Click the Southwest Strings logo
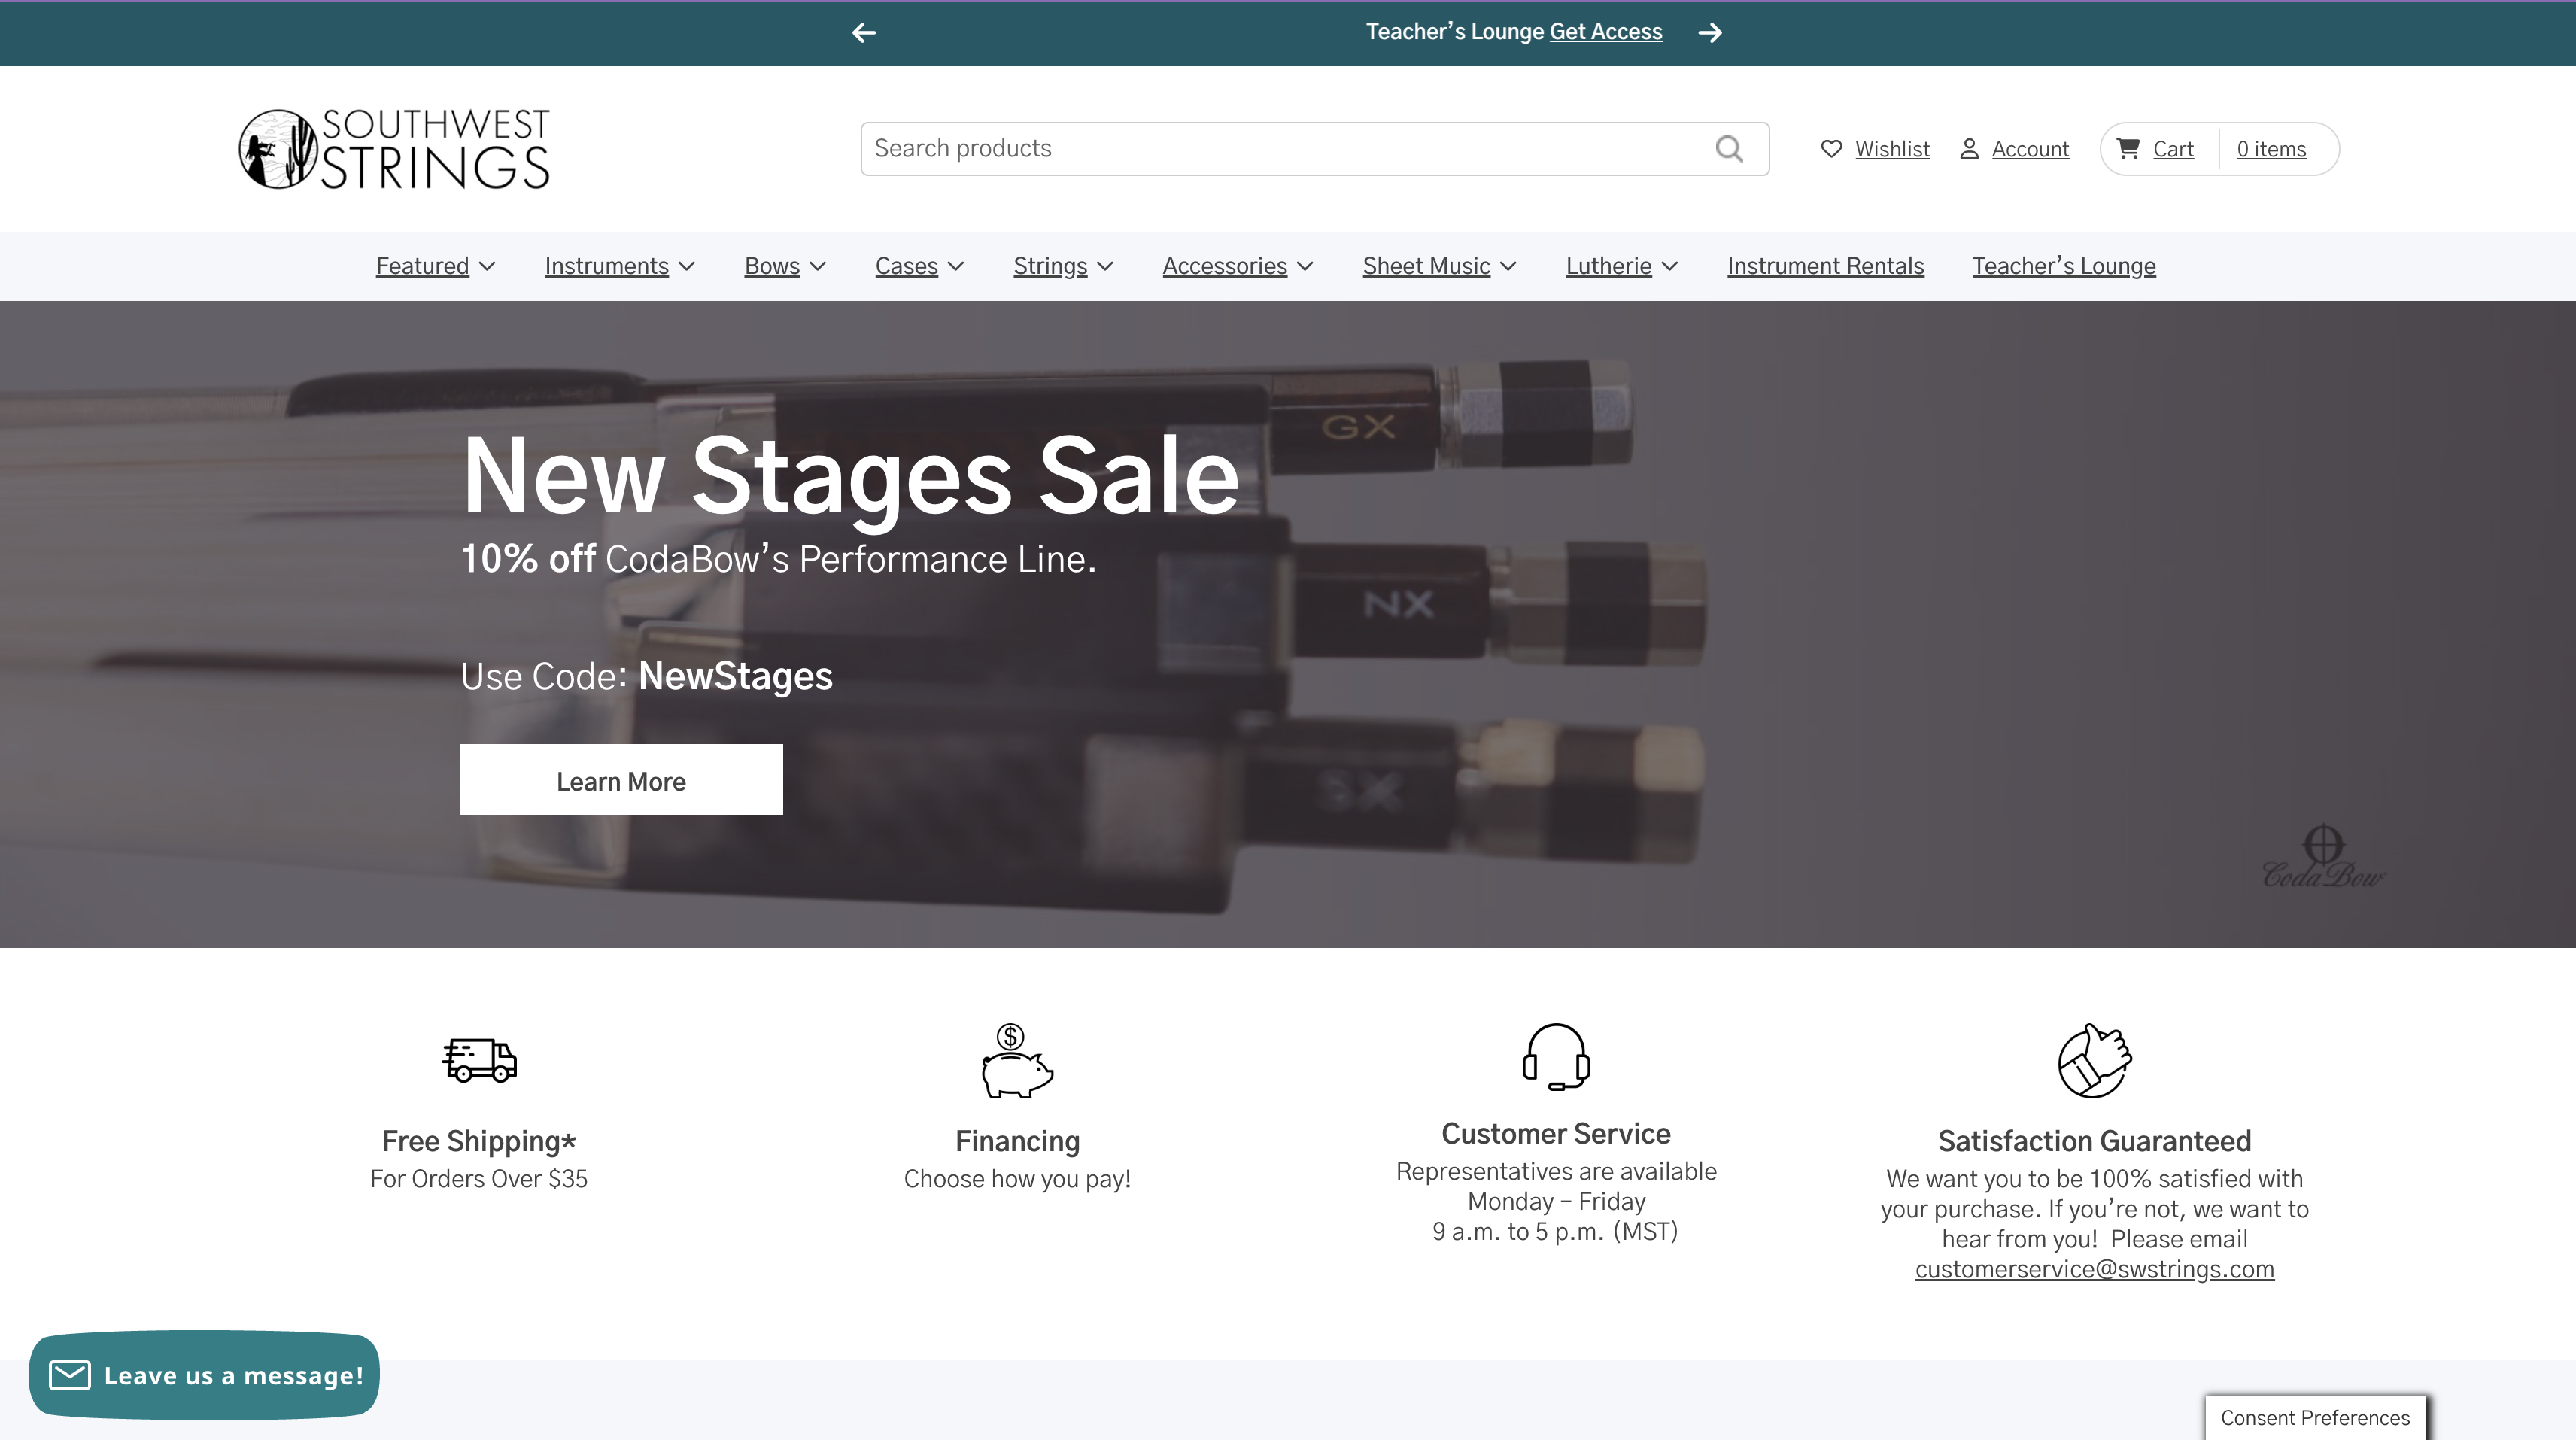 point(394,149)
